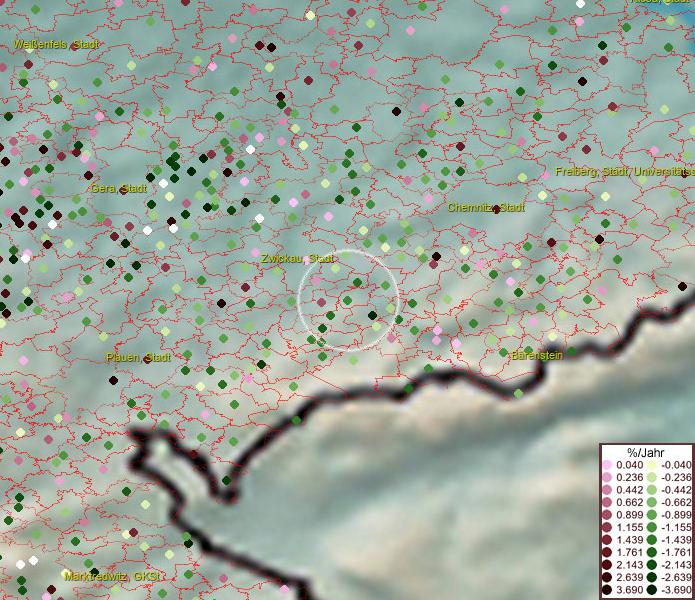Viewport: 695px width, 600px height.
Task: Select the 1.761 legend value
Action: [x=629, y=552]
